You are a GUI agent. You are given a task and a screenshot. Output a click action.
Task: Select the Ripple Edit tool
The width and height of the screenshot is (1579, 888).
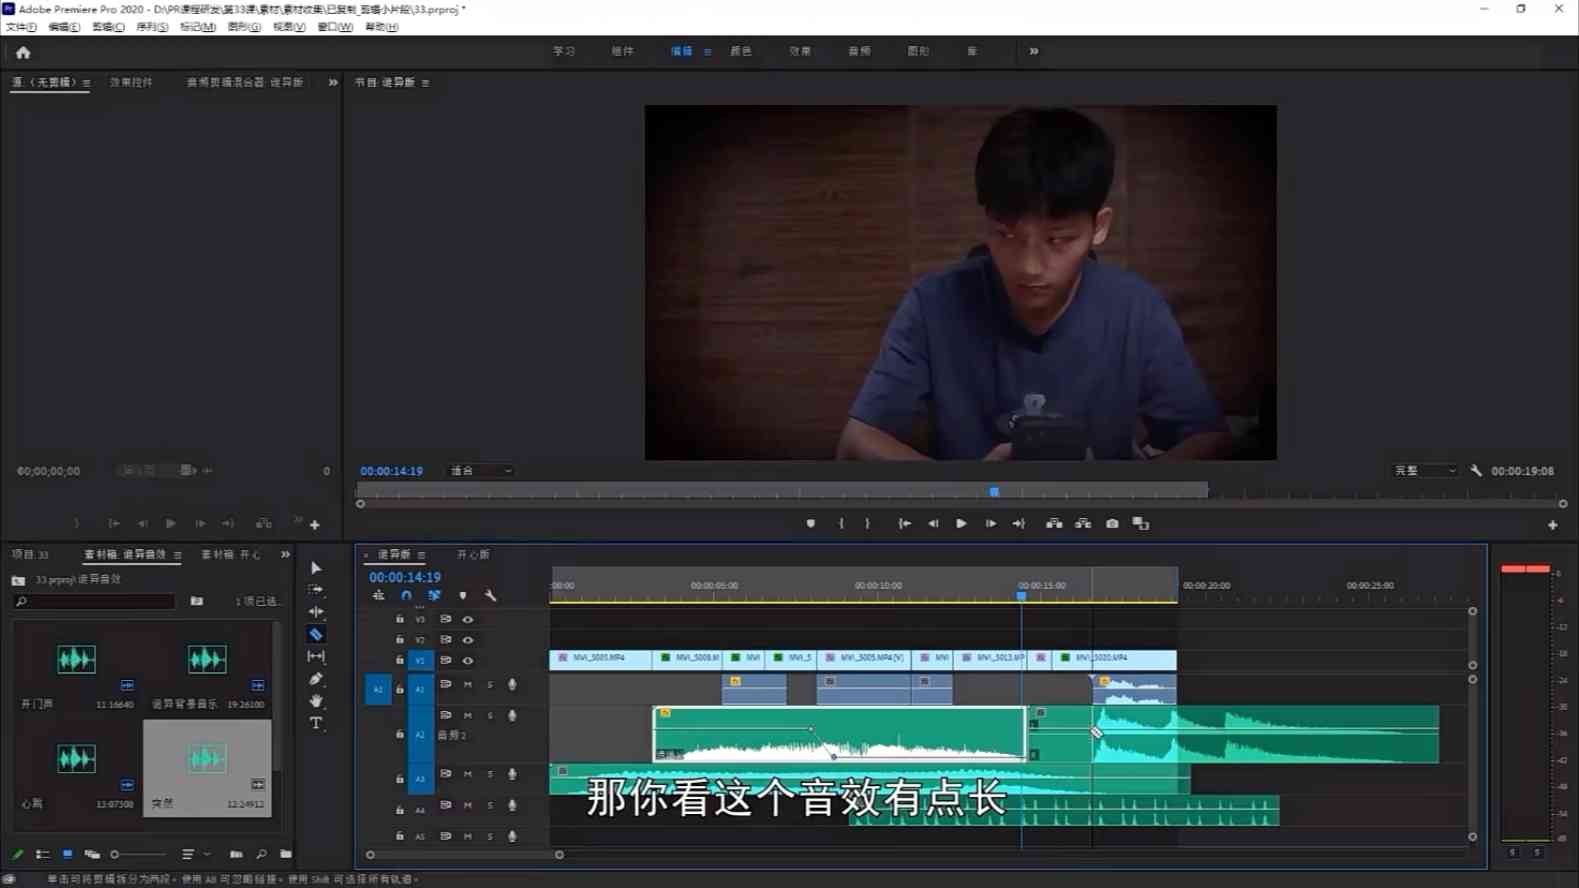point(316,612)
